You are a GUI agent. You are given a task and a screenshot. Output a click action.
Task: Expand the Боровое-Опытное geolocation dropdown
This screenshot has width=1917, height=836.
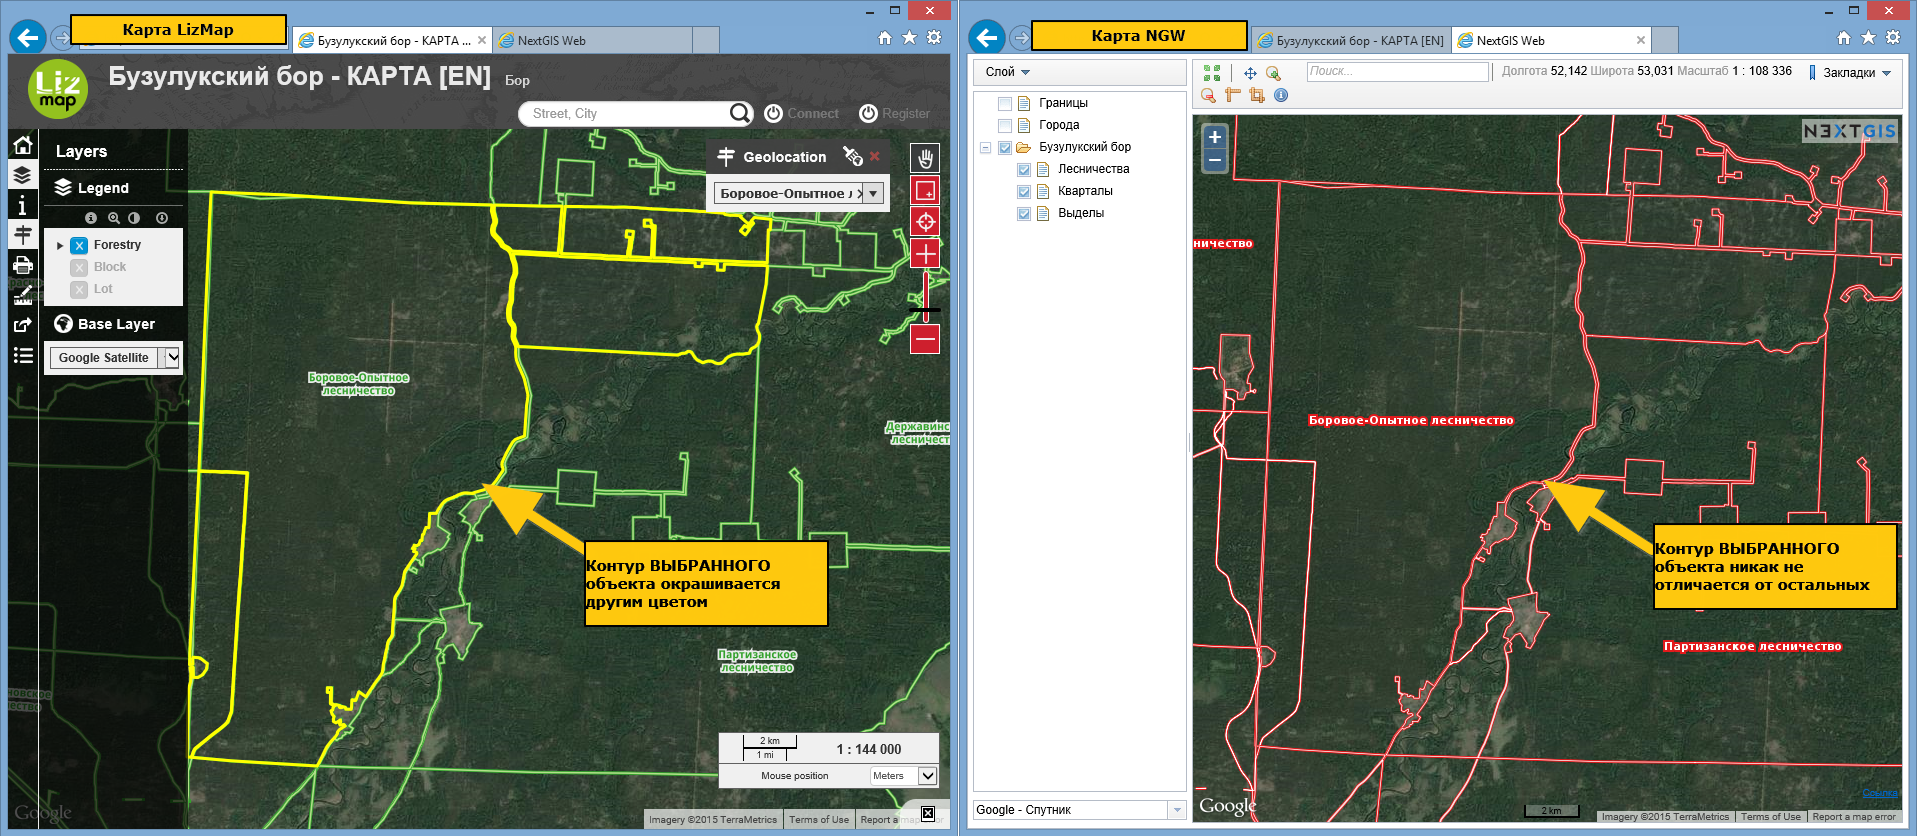pyautogui.click(x=873, y=193)
